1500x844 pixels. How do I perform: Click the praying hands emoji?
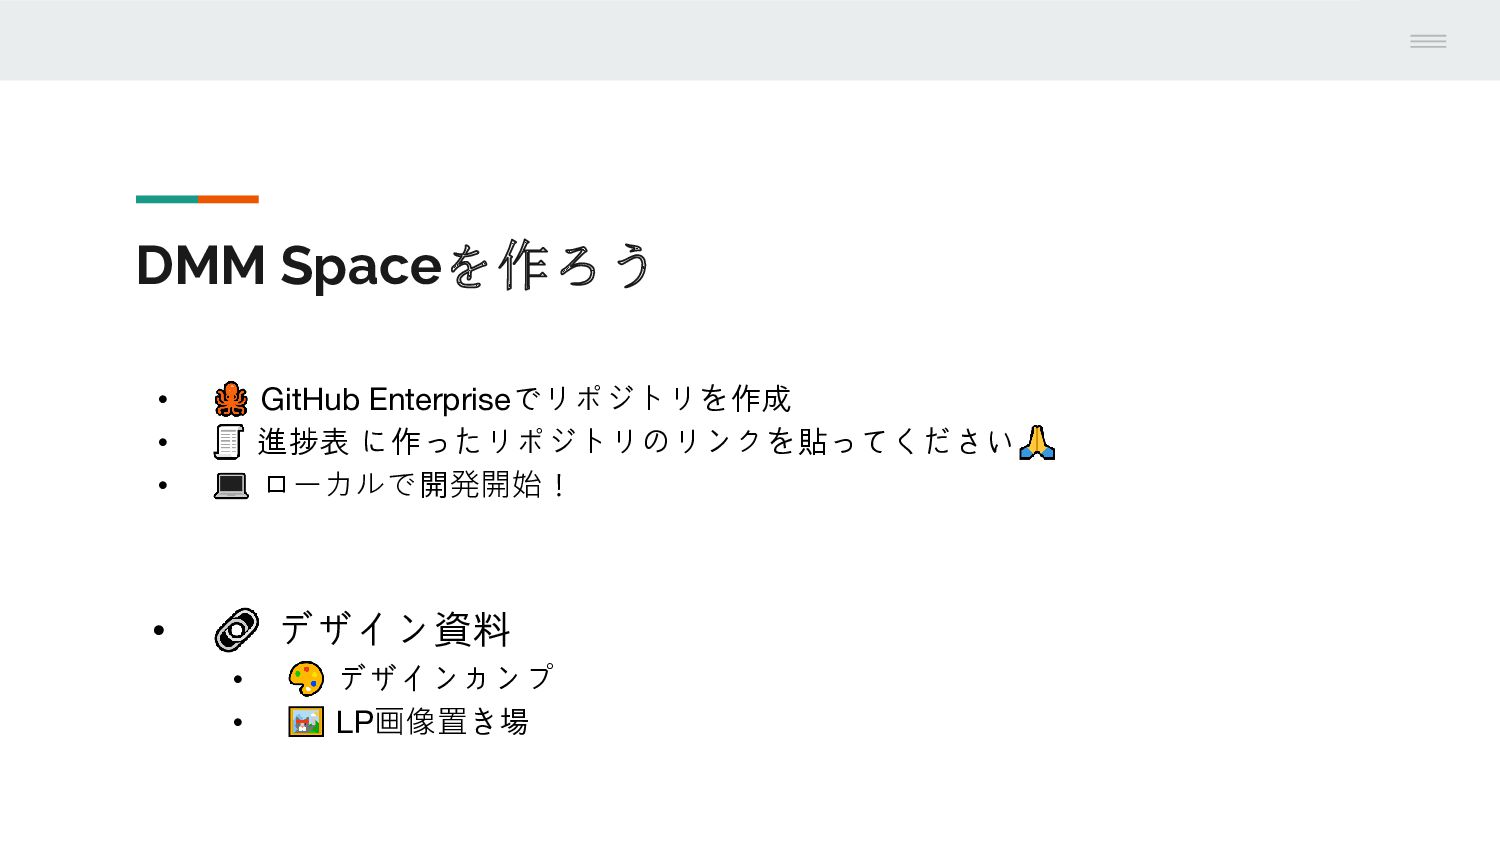(x=1037, y=442)
